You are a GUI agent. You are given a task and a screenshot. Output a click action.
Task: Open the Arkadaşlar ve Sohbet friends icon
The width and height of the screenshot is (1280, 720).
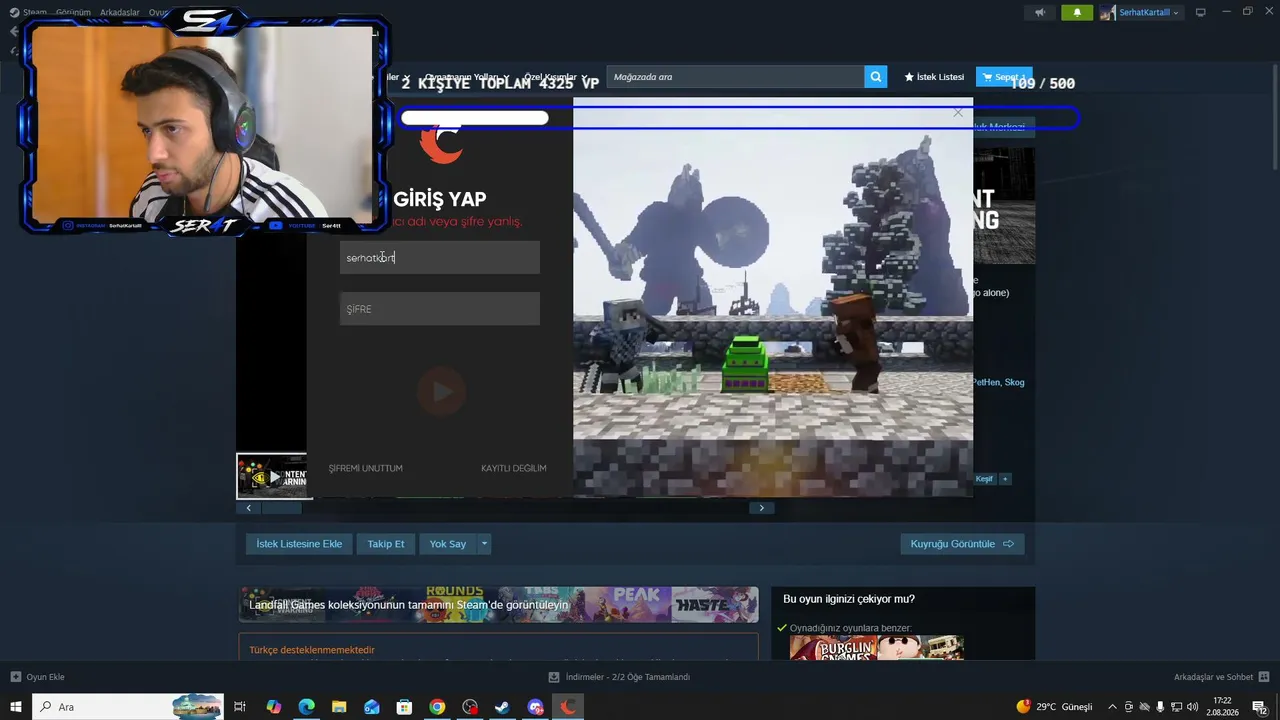pyautogui.click(x=1263, y=677)
